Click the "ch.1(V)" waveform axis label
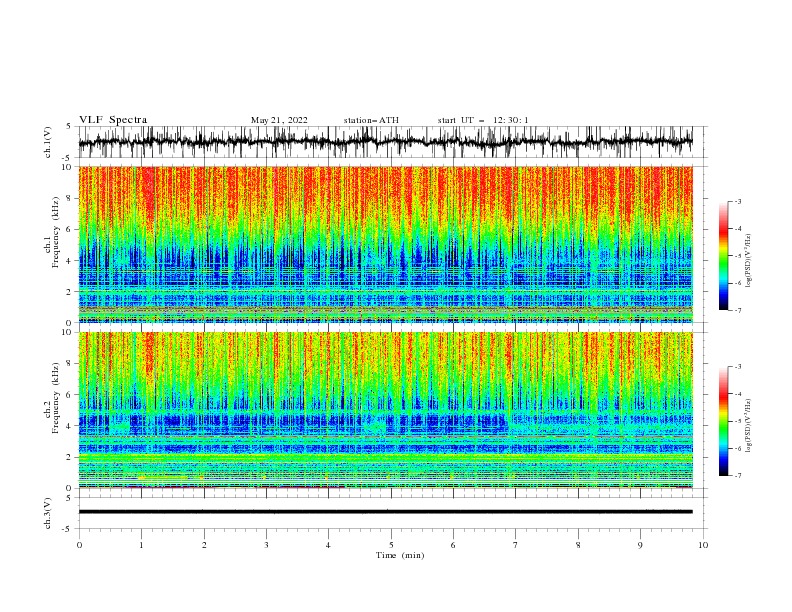 (48, 142)
